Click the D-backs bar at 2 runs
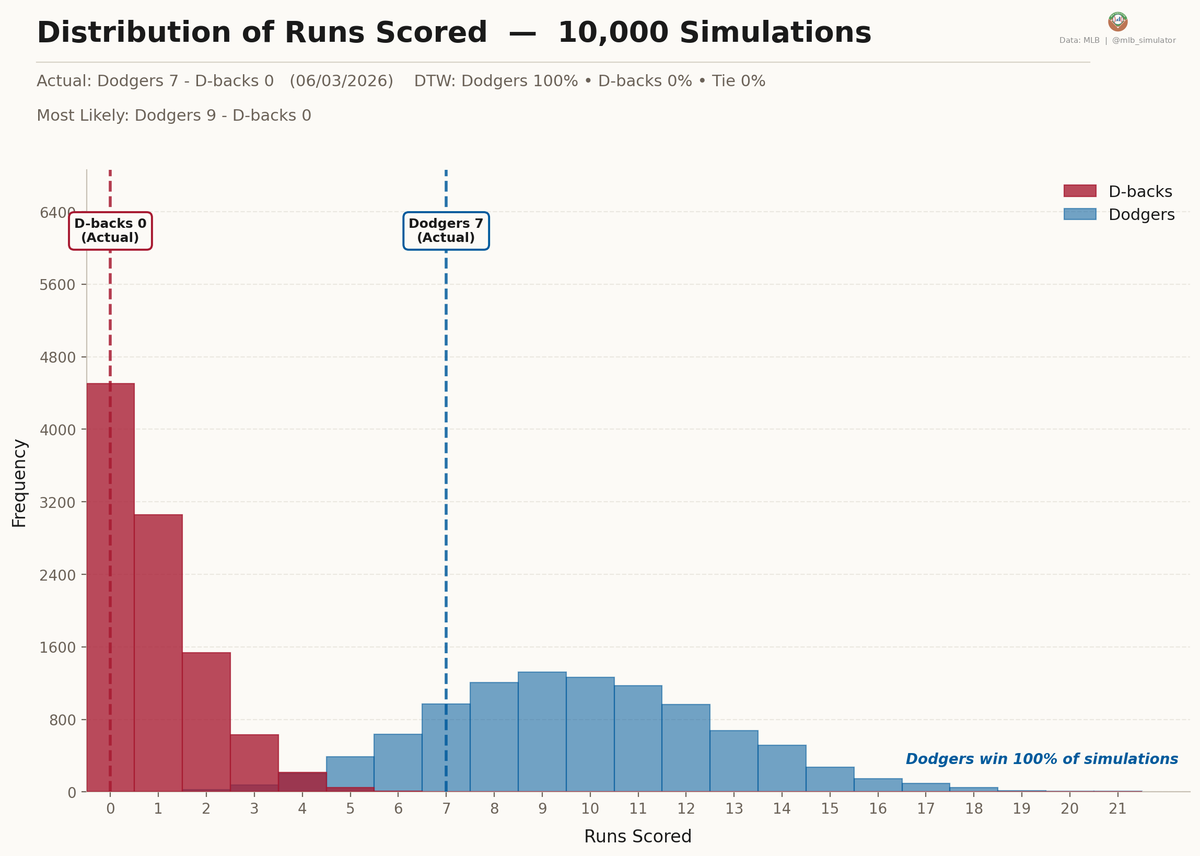Screen dimensions: 1200x856 click(x=206, y=722)
